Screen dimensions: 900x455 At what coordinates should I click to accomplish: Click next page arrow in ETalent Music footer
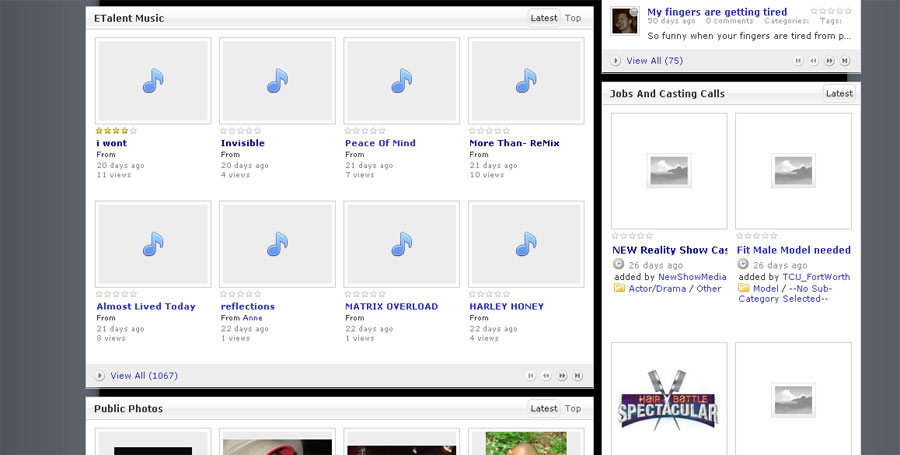point(562,376)
